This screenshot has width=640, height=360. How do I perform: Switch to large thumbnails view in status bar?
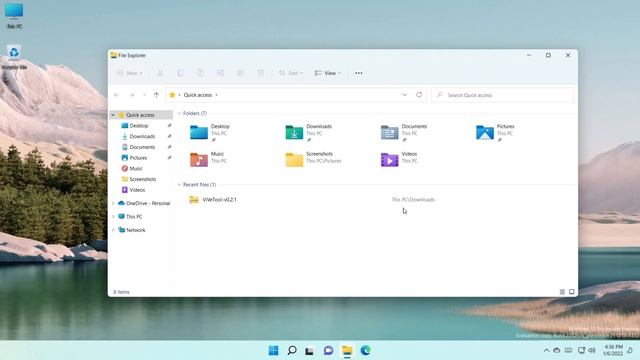click(x=571, y=292)
